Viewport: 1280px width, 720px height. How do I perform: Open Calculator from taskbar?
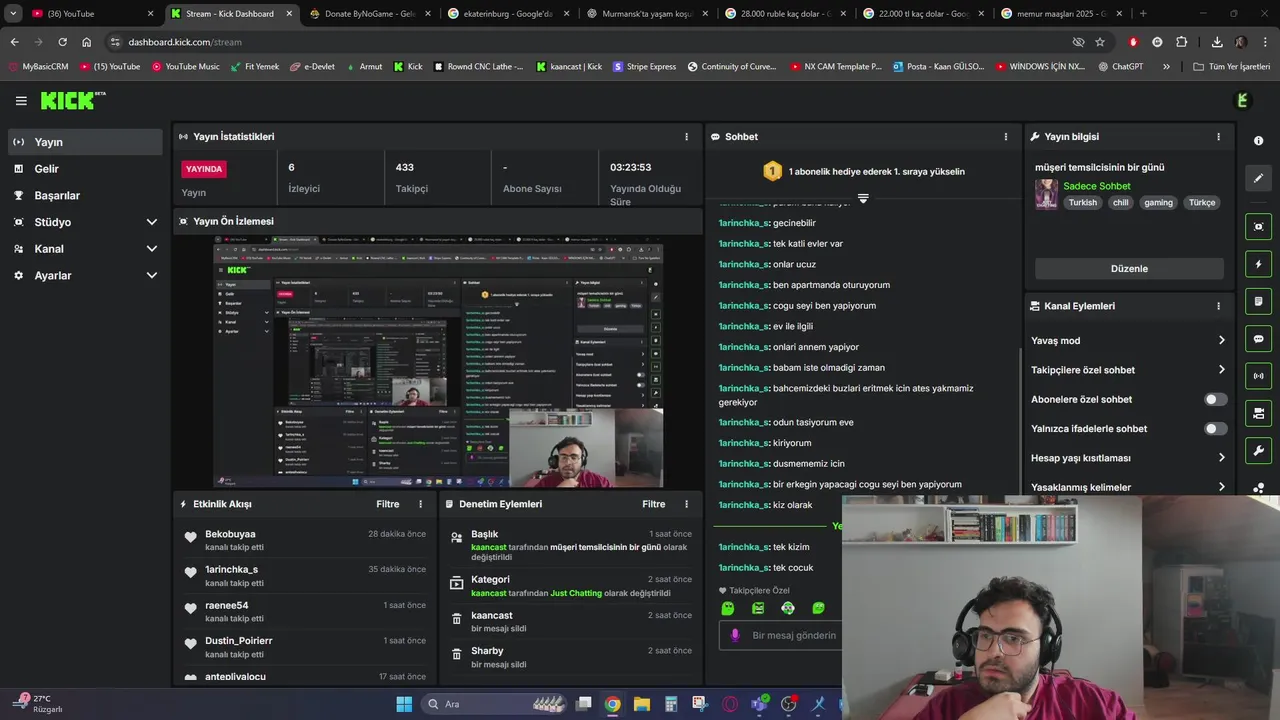671,704
